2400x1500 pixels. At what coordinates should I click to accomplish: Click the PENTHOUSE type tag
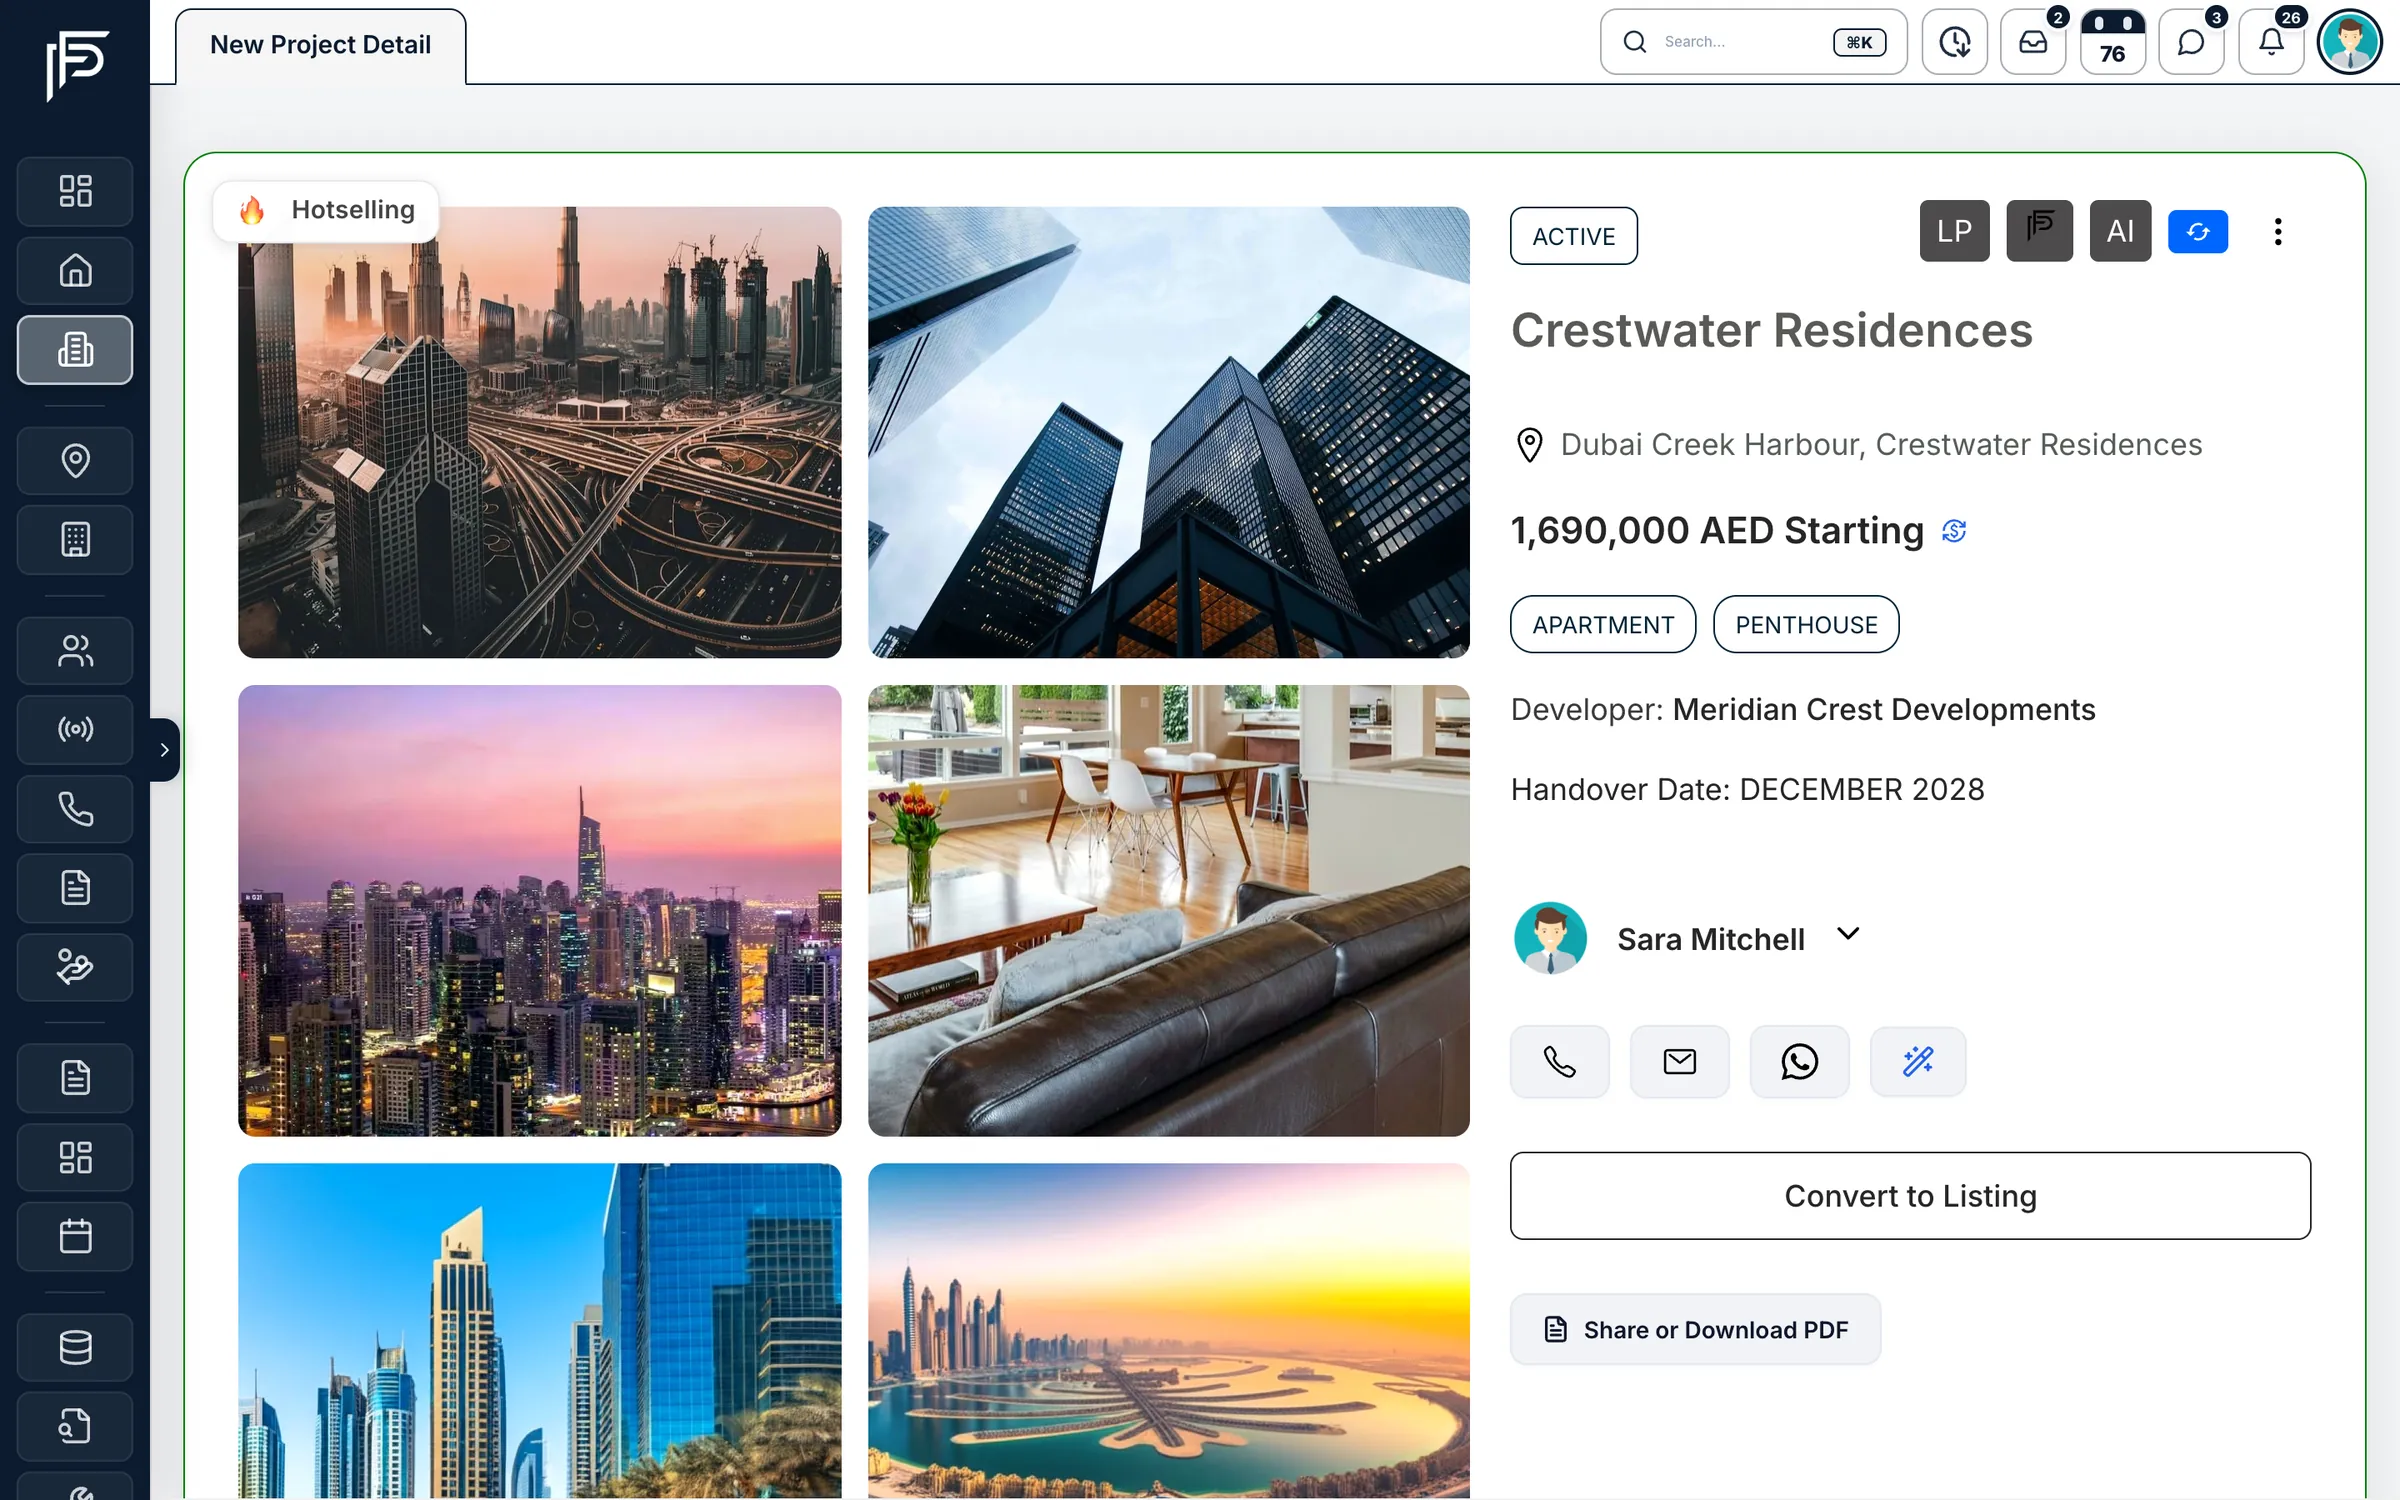coord(1806,624)
